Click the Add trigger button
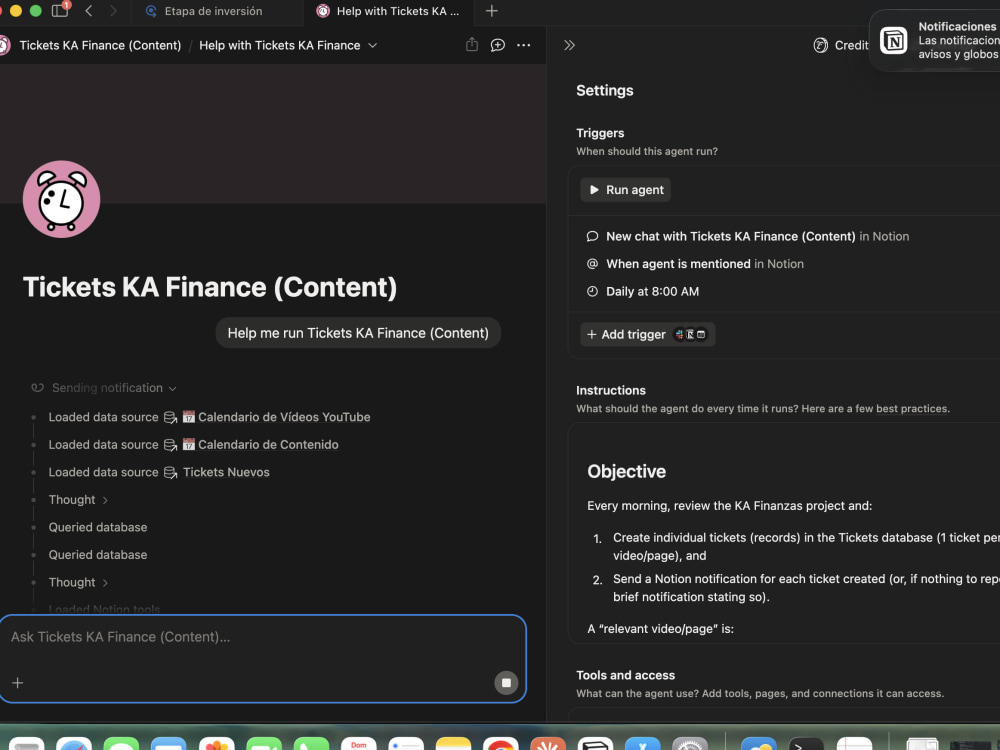Image resolution: width=1000 pixels, height=750 pixels. pos(647,334)
